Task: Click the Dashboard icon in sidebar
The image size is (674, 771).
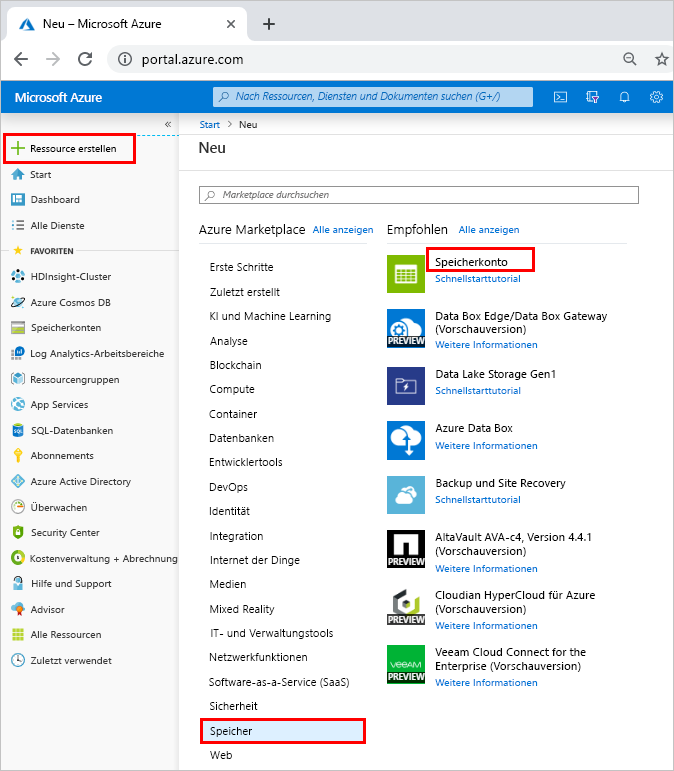Action: [18, 199]
